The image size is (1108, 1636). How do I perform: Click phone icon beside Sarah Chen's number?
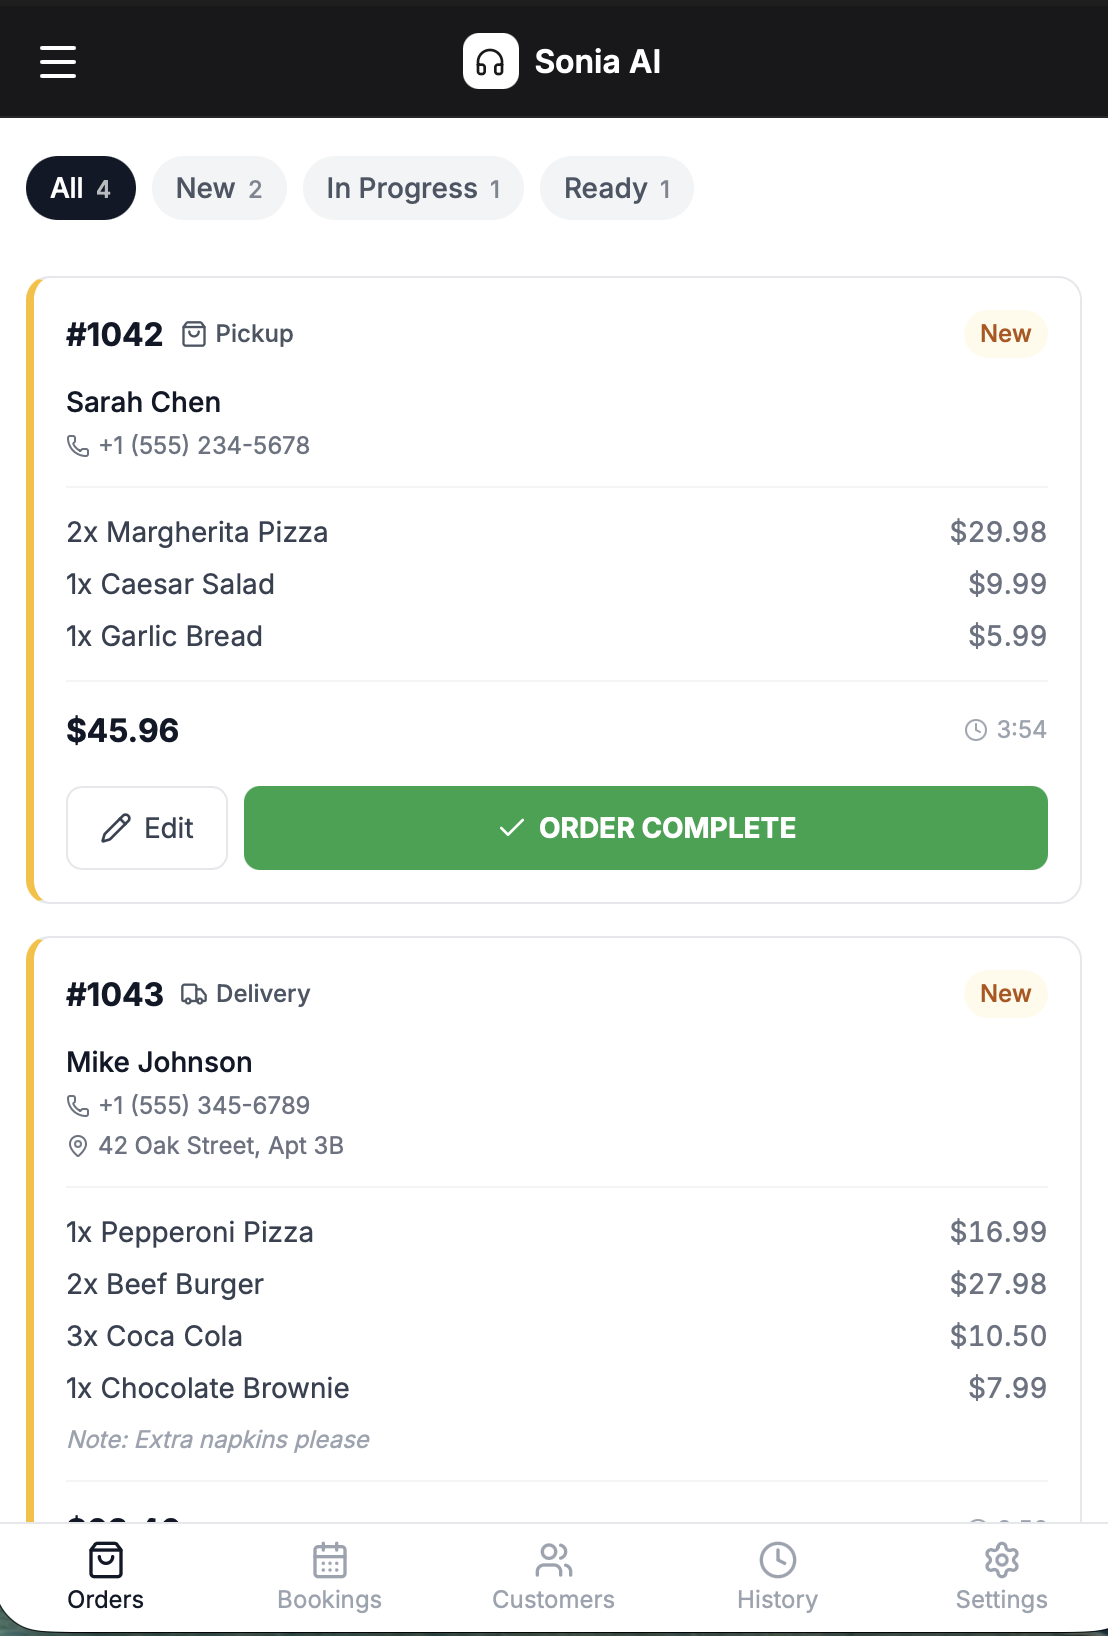[78, 446]
